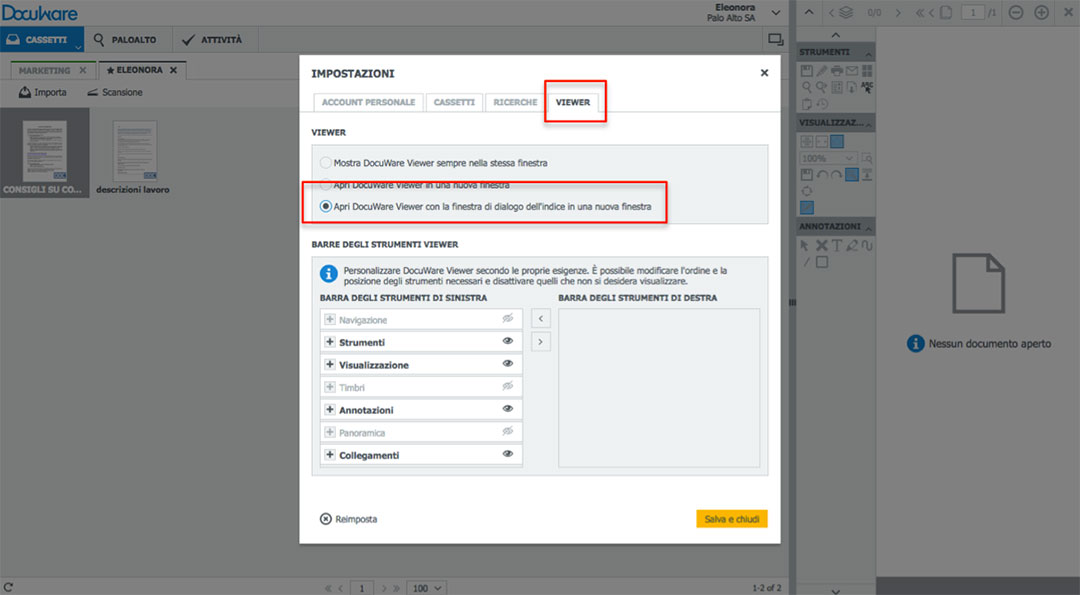Image resolution: width=1080 pixels, height=595 pixels.
Task: Collapse the Annotazioni panel header chevron
Action: [869, 227]
